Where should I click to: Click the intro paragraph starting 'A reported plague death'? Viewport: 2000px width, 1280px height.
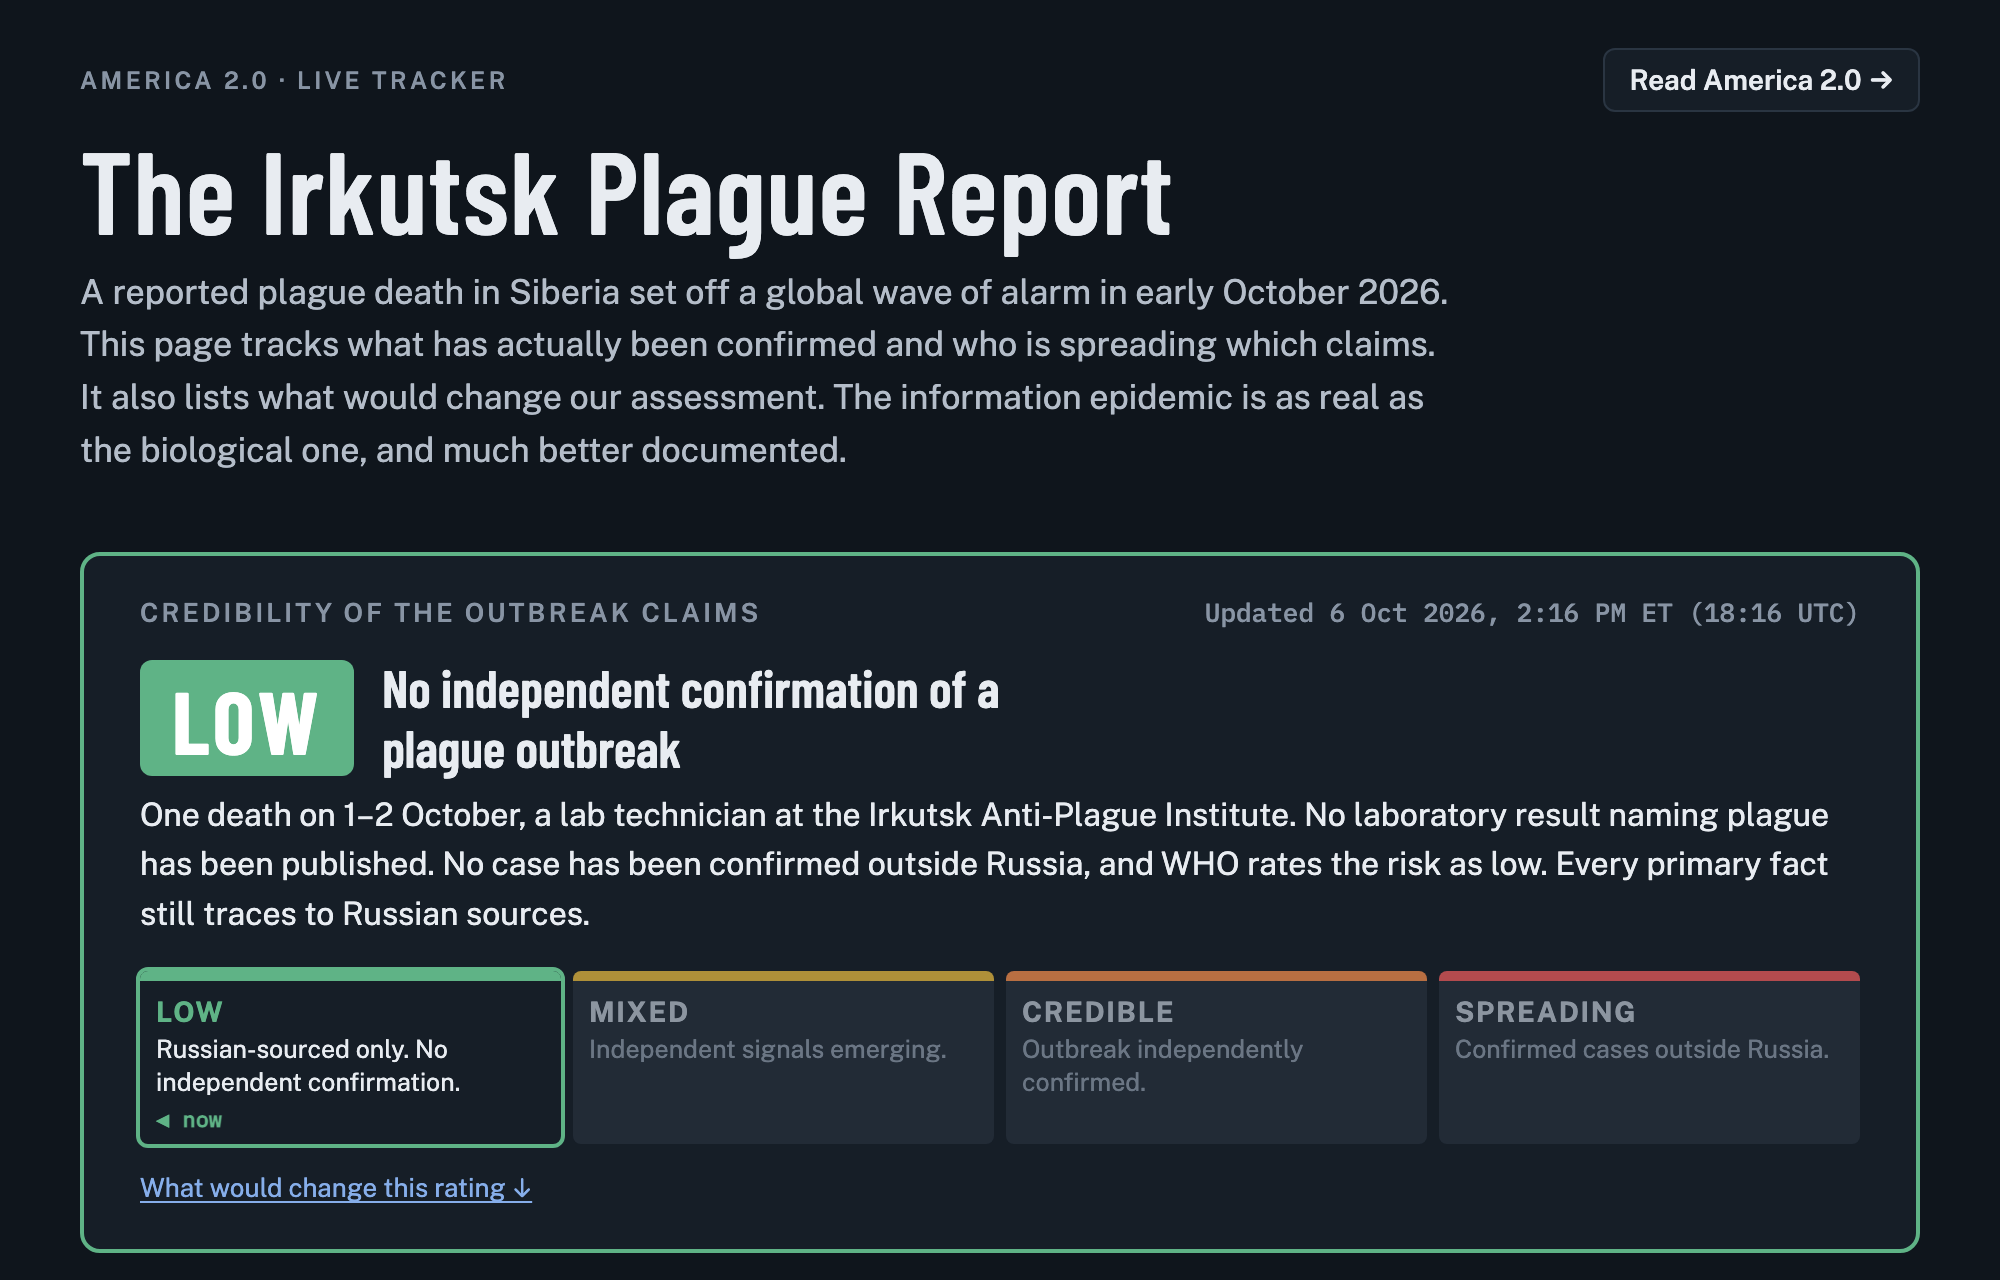tap(765, 371)
